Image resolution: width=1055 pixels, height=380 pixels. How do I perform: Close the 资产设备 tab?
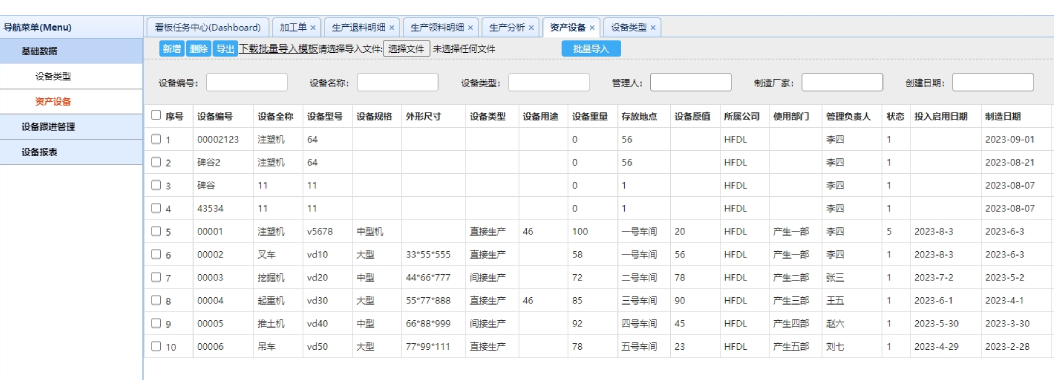[592, 28]
